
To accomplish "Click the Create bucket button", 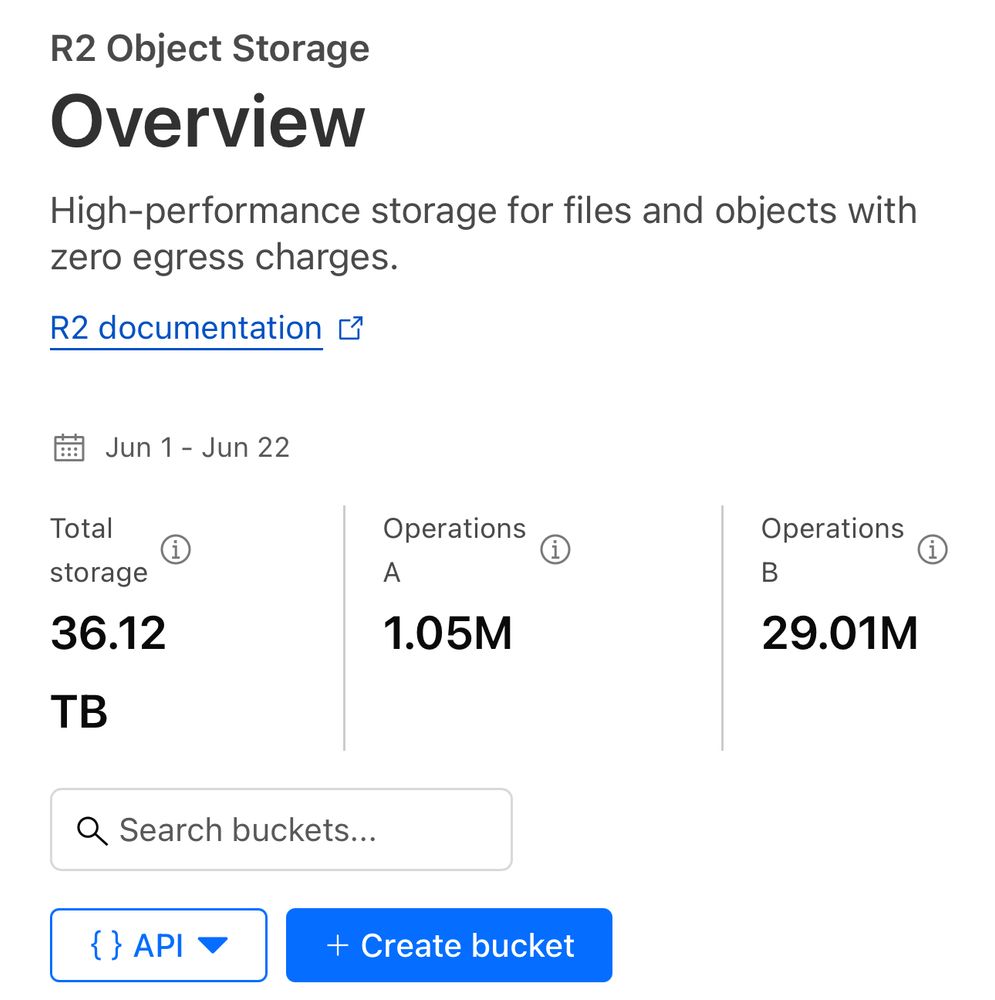I will point(449,945).
